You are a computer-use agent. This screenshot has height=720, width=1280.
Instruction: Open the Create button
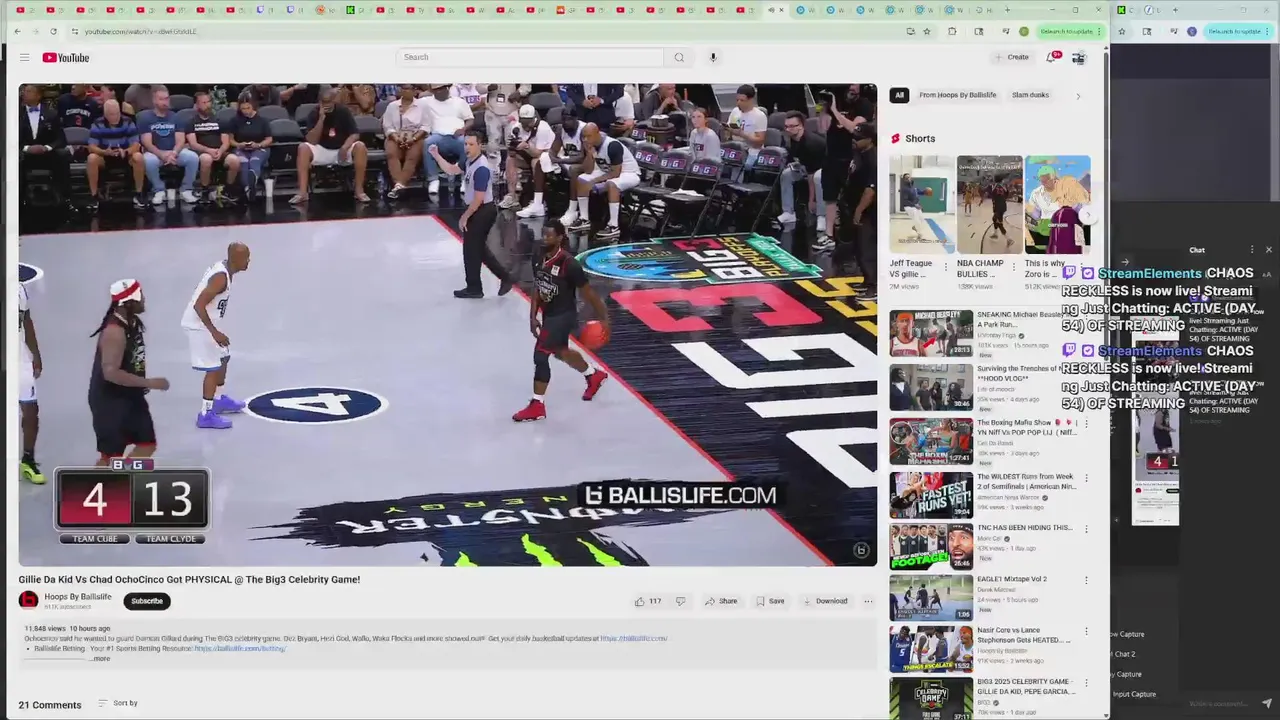click(x=1012, y=57)
